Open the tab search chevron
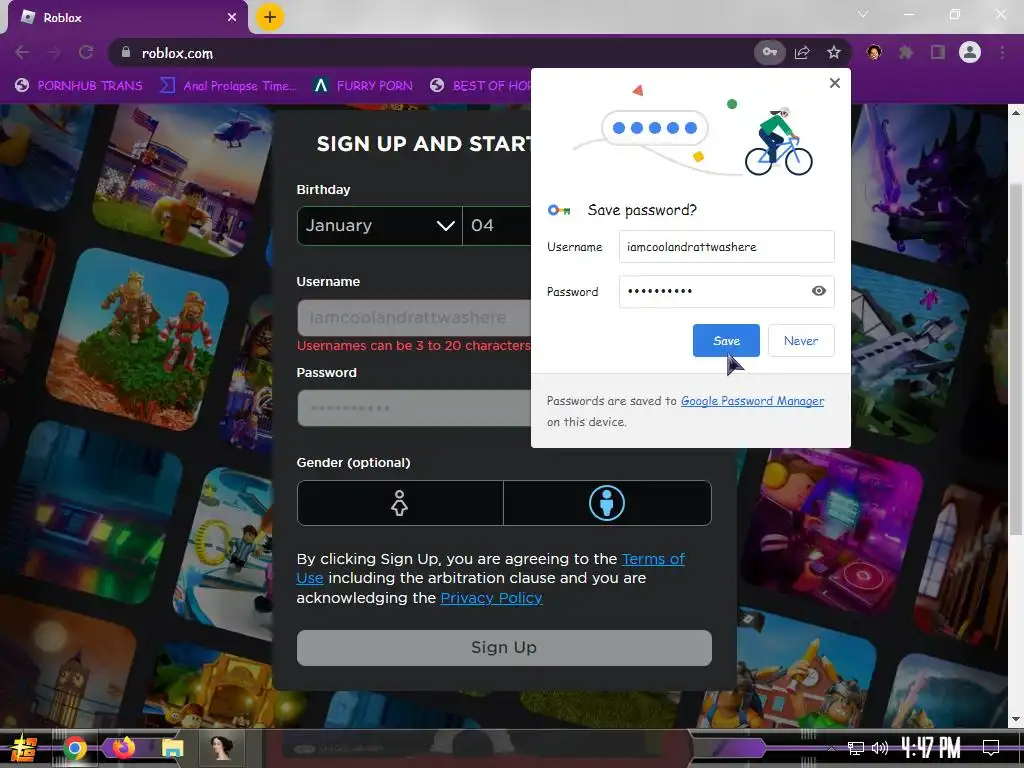Image resolution: width=1024 pixels, height=768 pixels. click(x=863, y=14)
